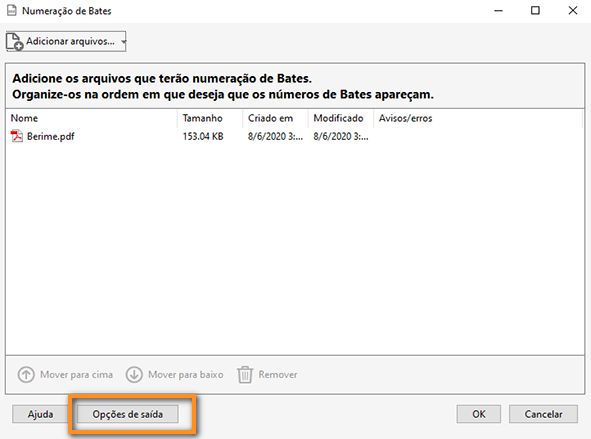Click the Numeração de Bates title icon

(12, 11)
